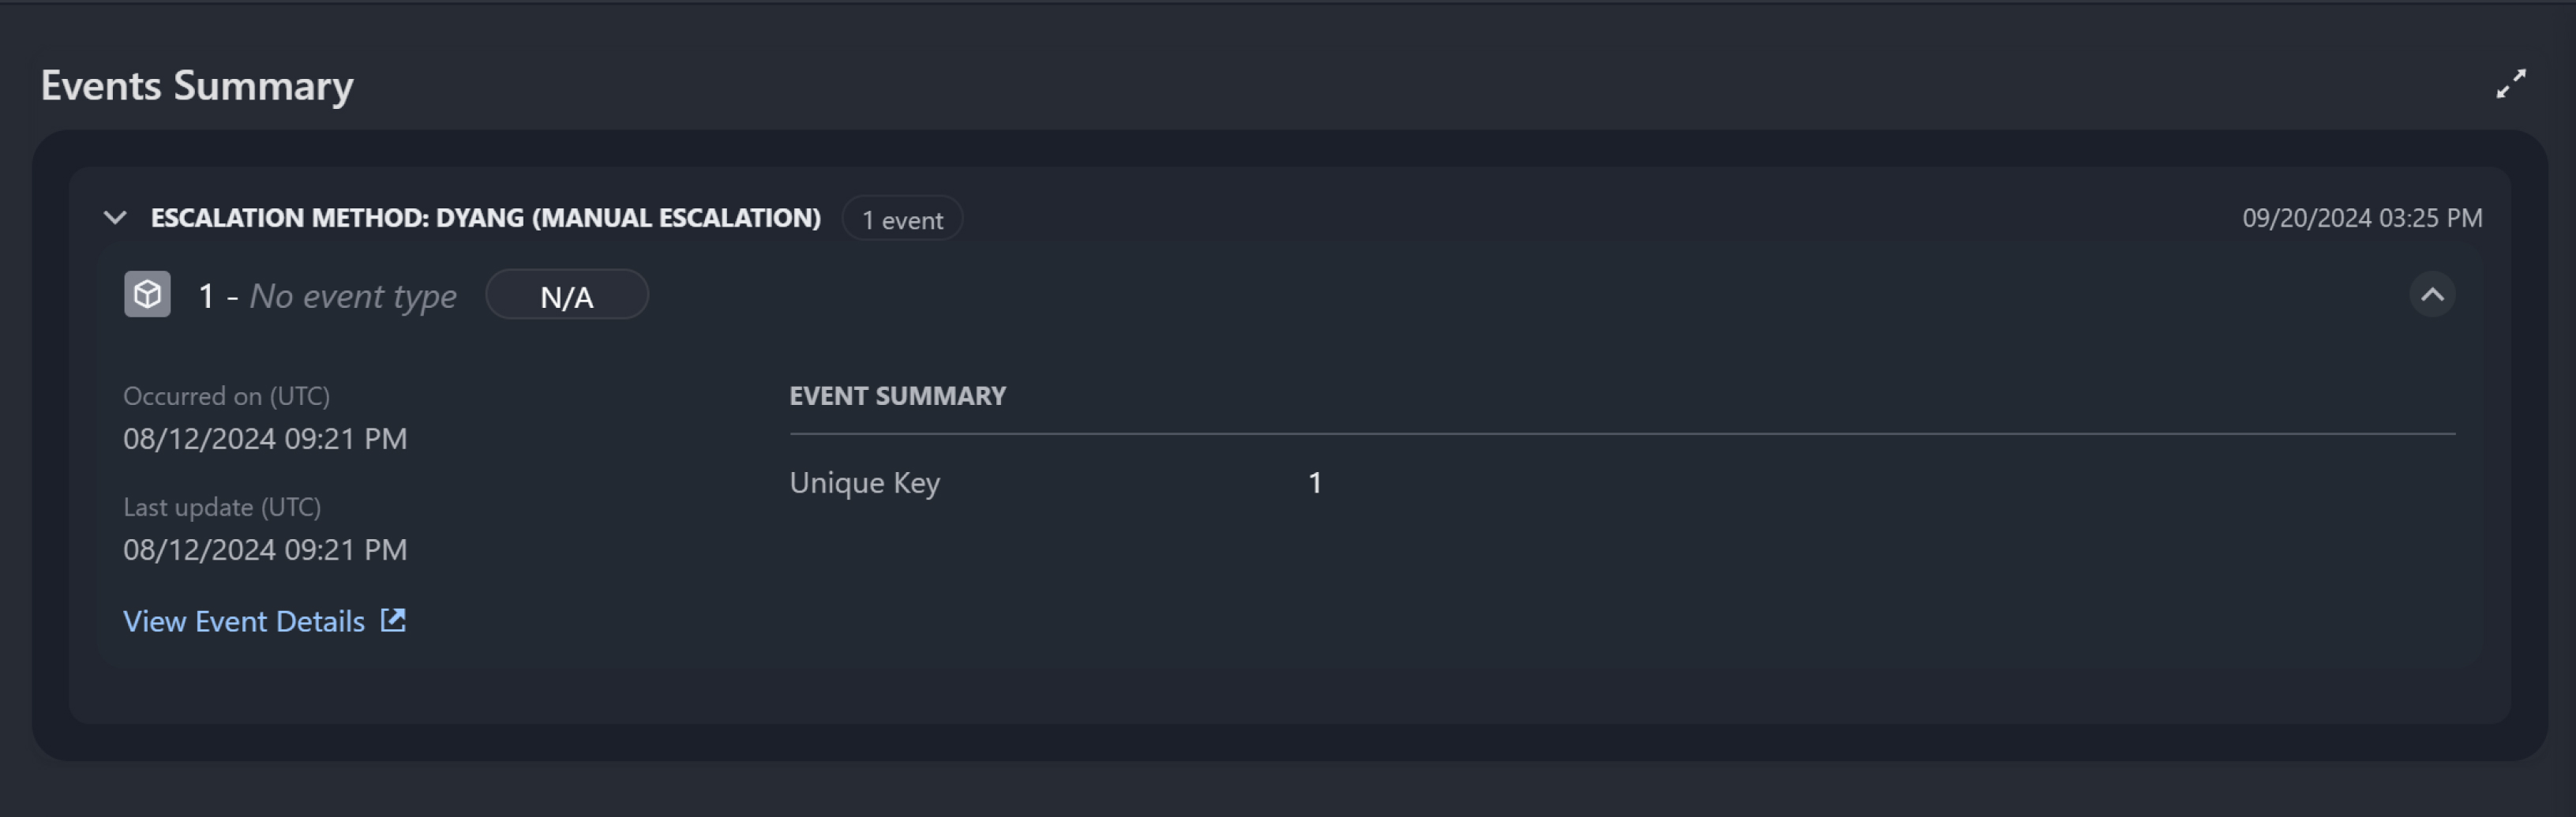Click the "Last update (UTC)" label
2576x817 pixels.
coord(222,507)
